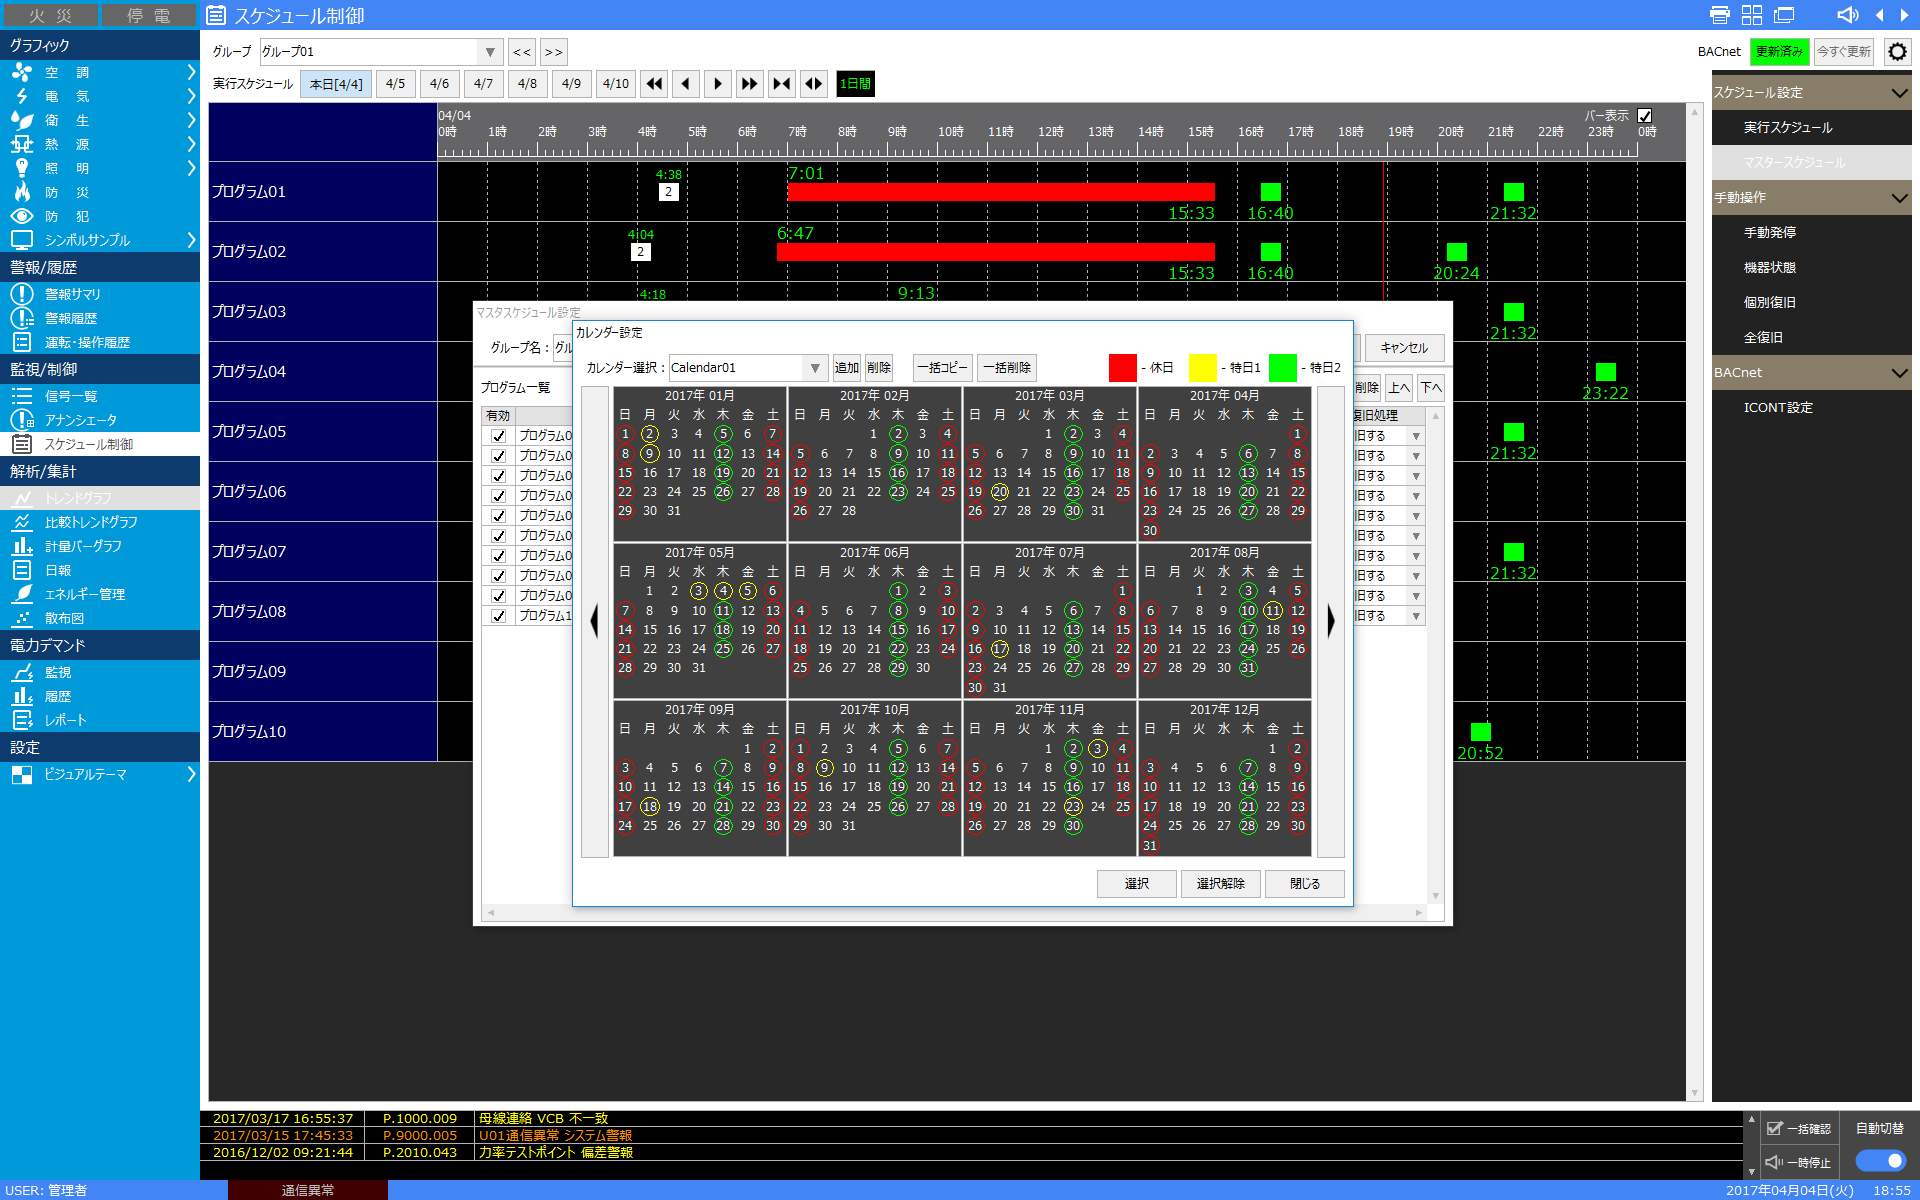Image resolution: width=1920 pixels, height=1200 pixels.
Task: Open エネルギー管理 energy management
Action: (x=100, y=594)
